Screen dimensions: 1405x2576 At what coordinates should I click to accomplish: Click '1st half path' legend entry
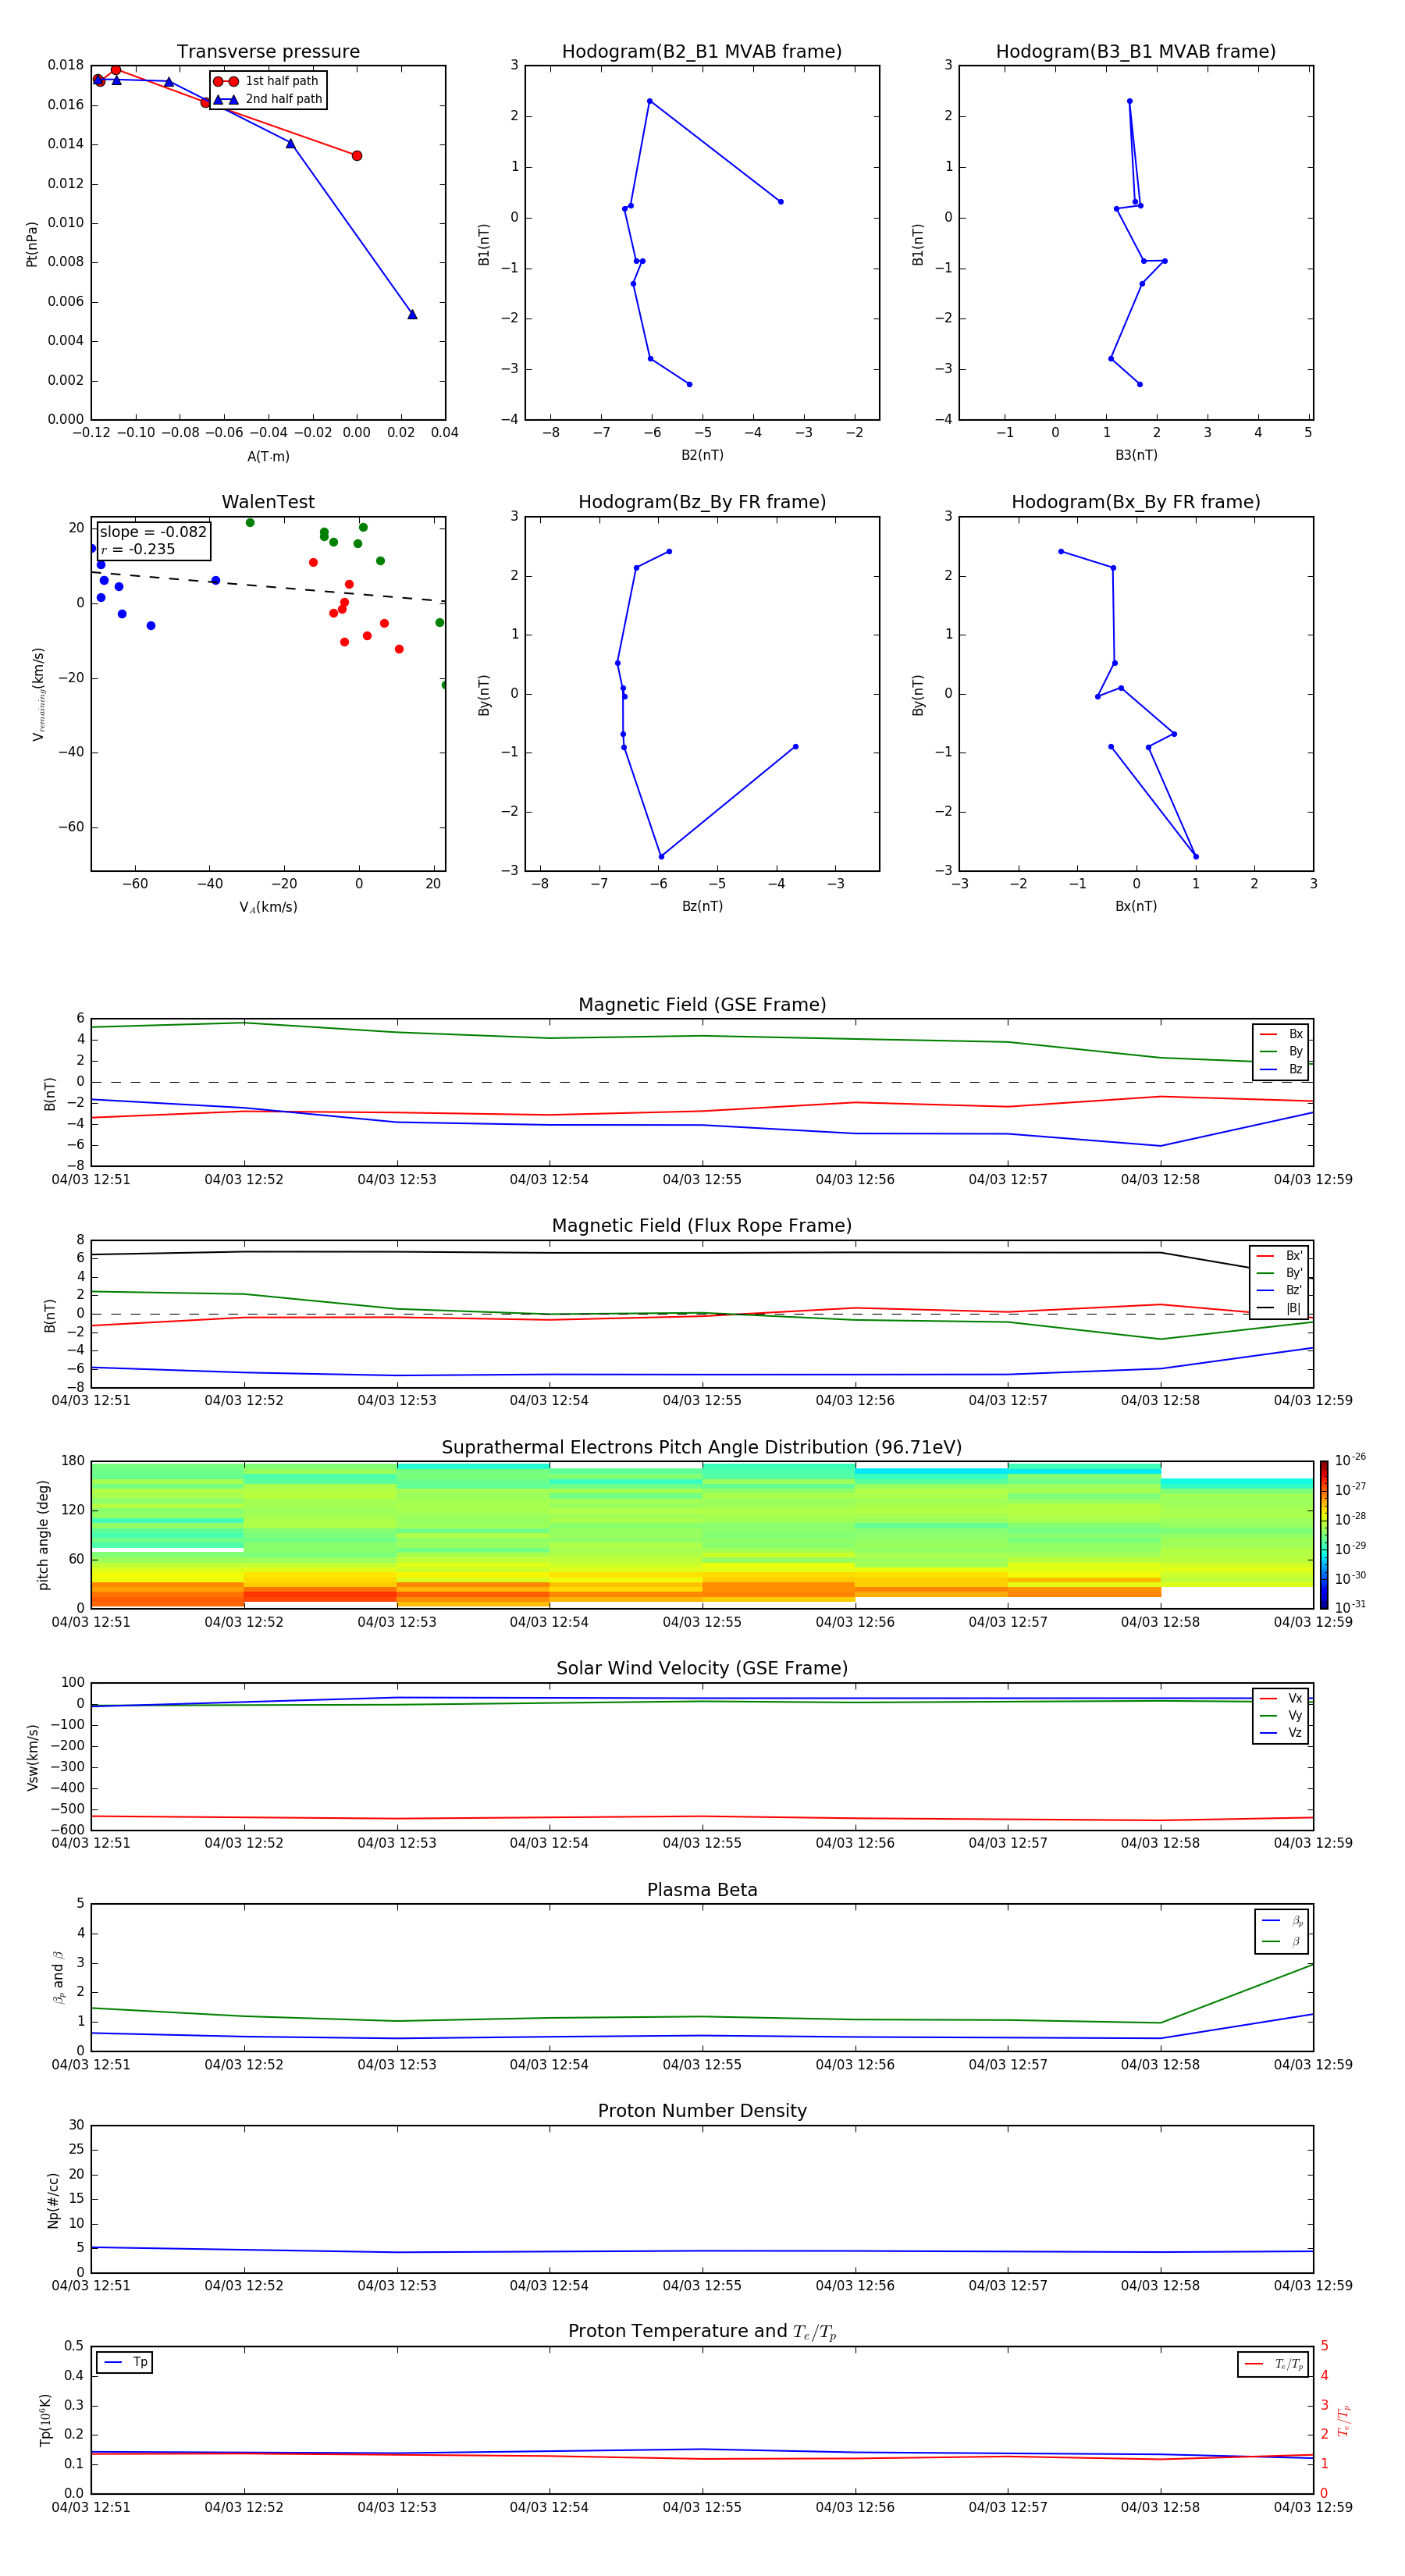coord(268,81)
